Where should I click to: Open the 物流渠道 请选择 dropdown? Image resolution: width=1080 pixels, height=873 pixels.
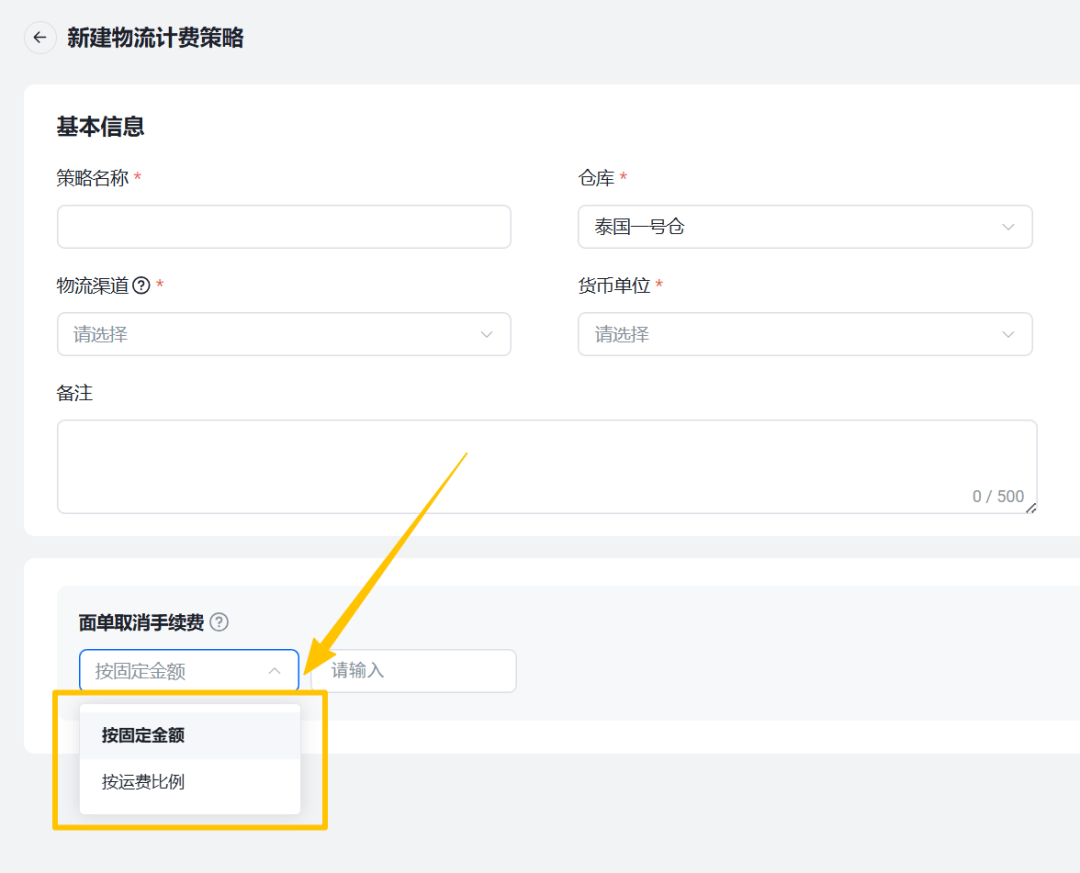click(x=270, y=334)
